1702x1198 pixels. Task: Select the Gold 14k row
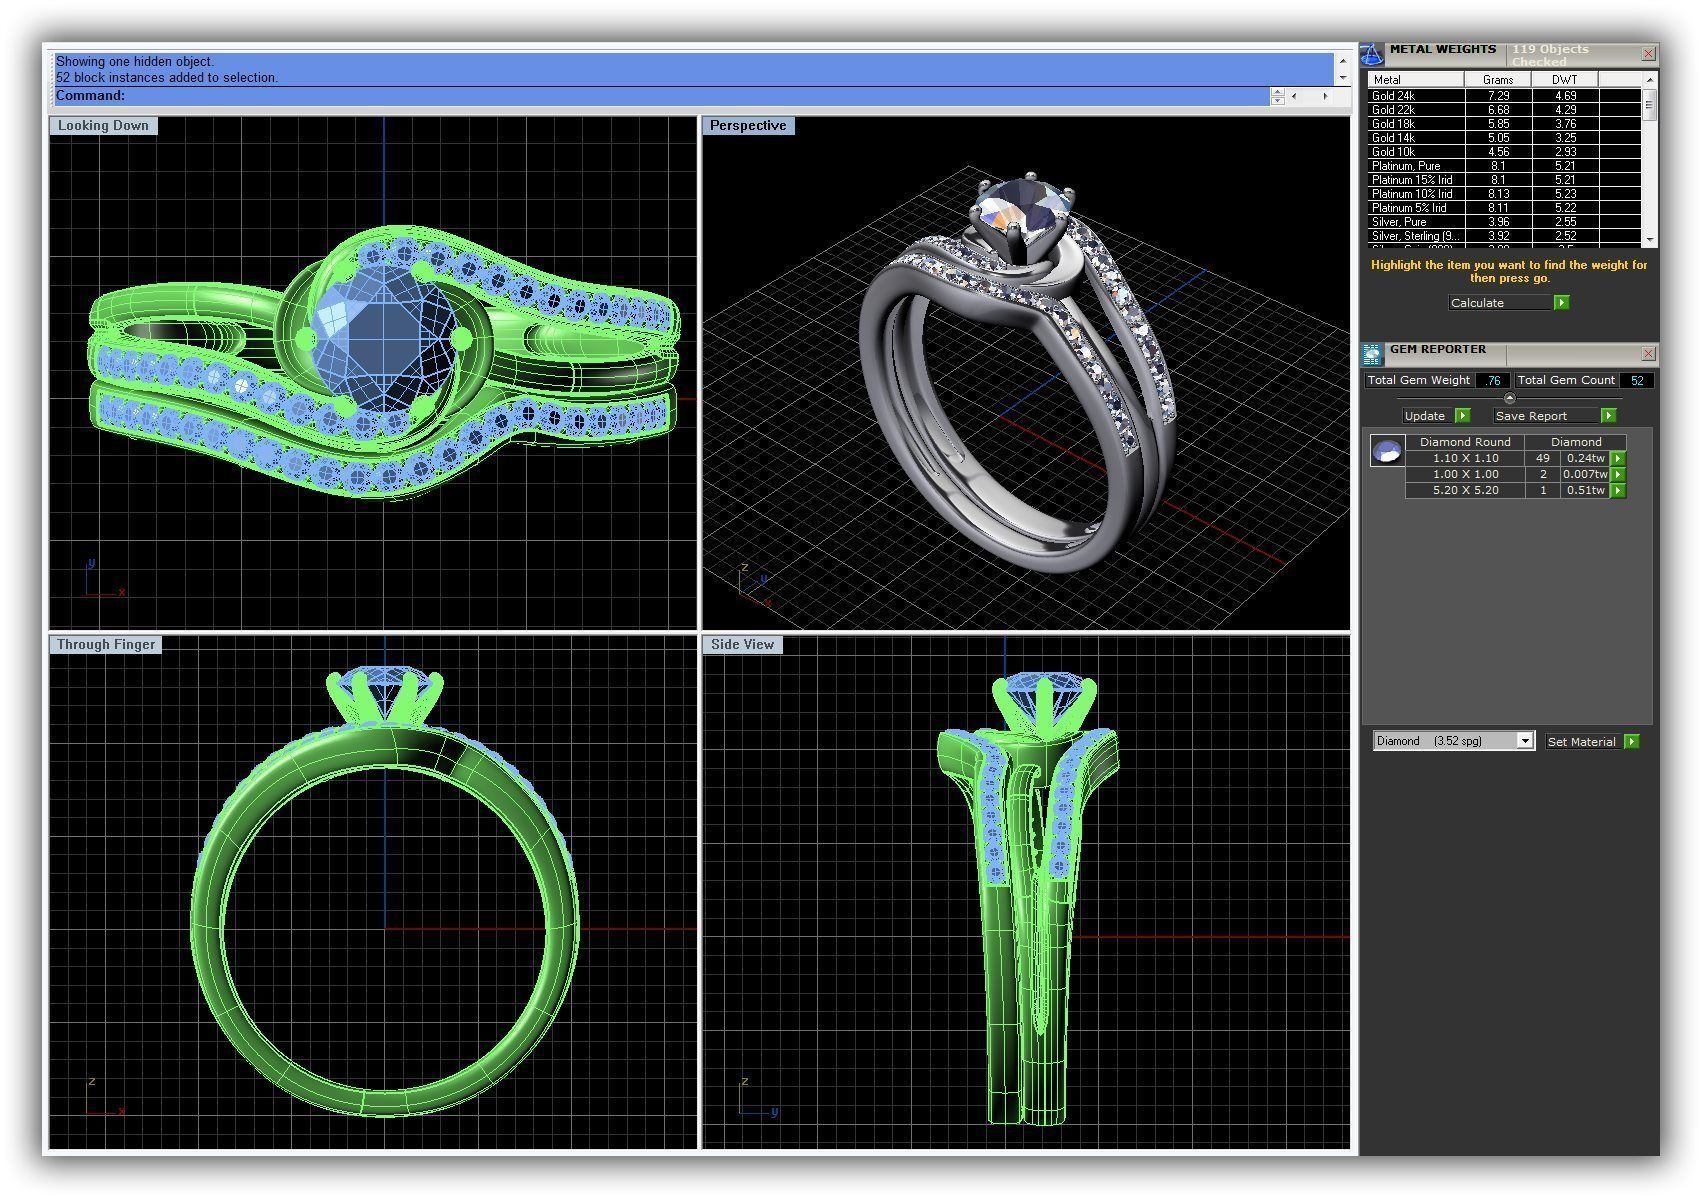[1504, 138]
